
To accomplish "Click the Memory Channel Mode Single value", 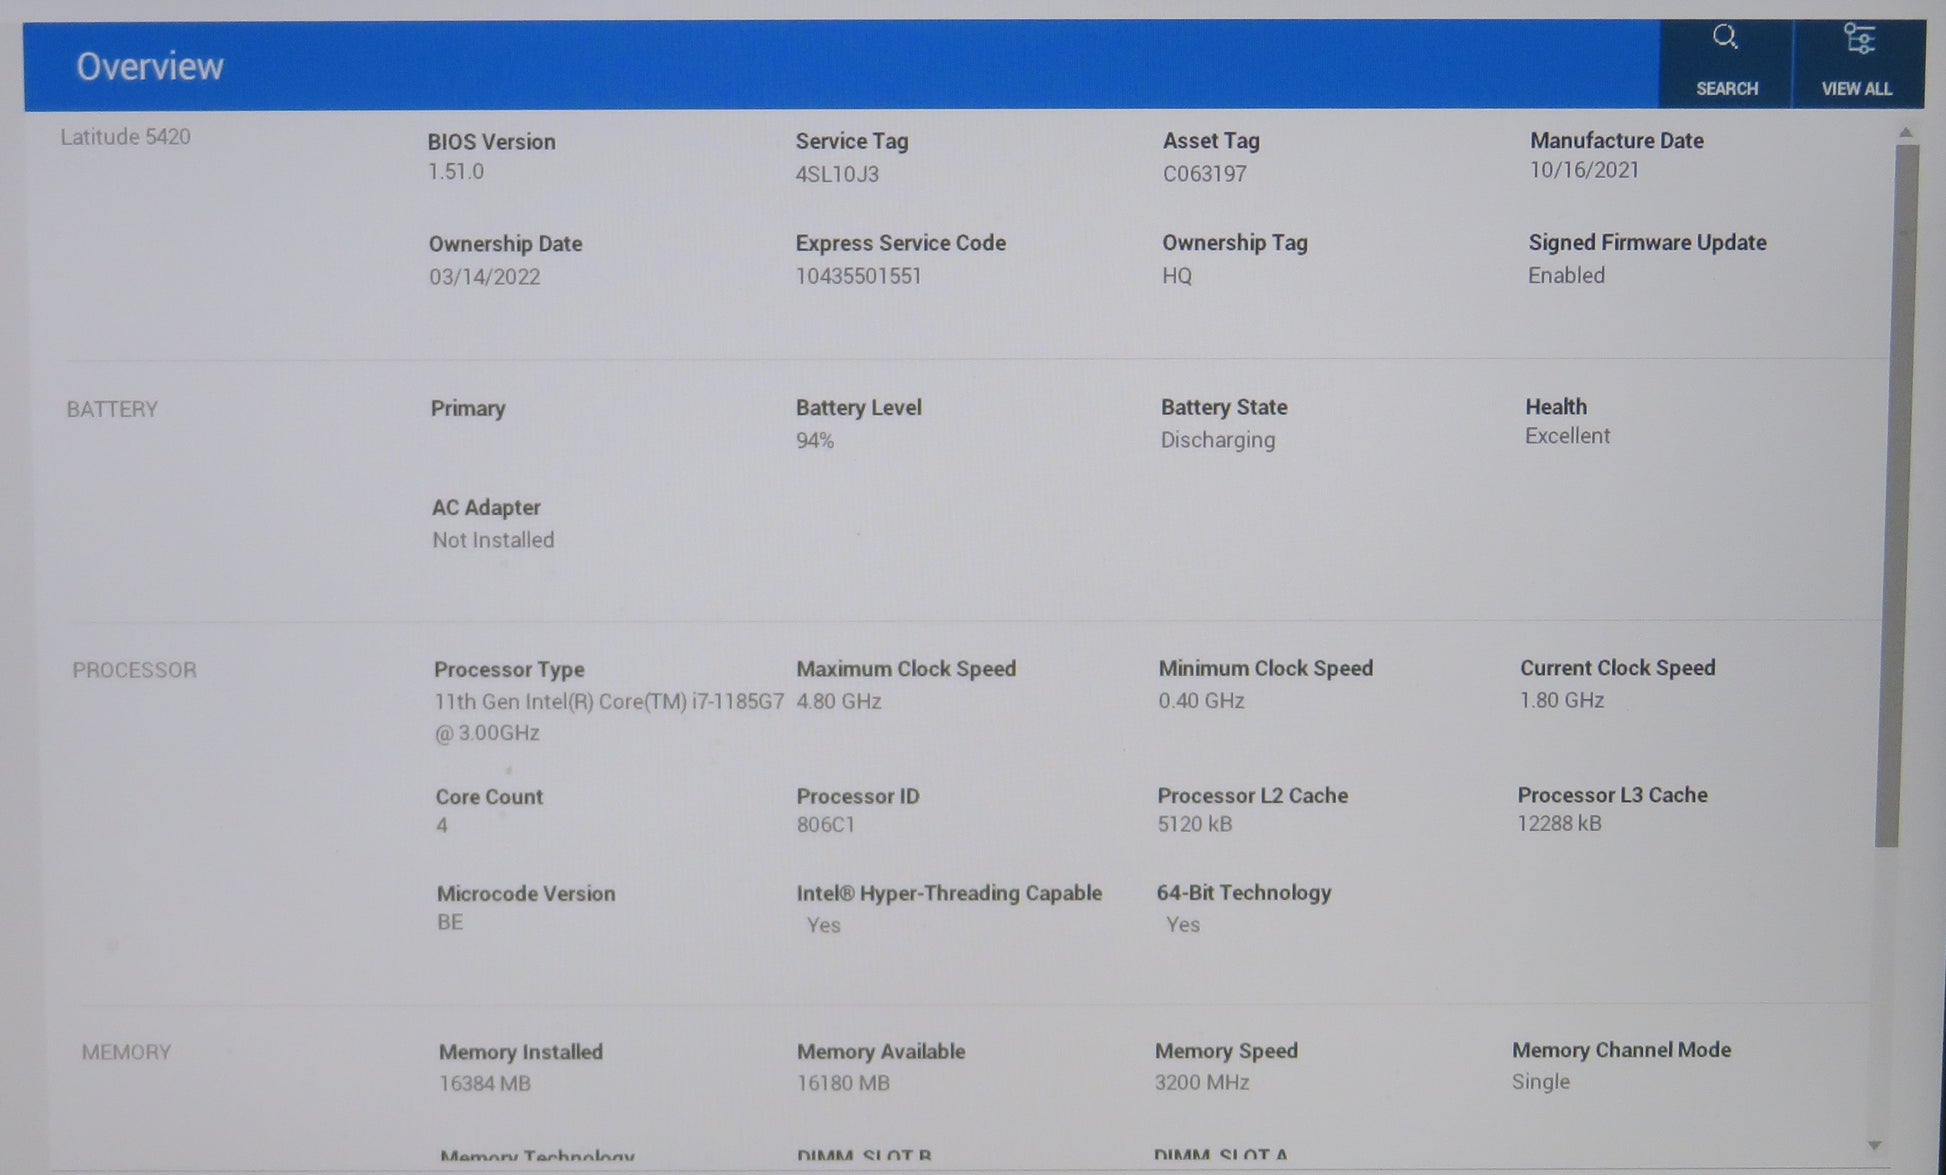I will coord(1541,1082).
